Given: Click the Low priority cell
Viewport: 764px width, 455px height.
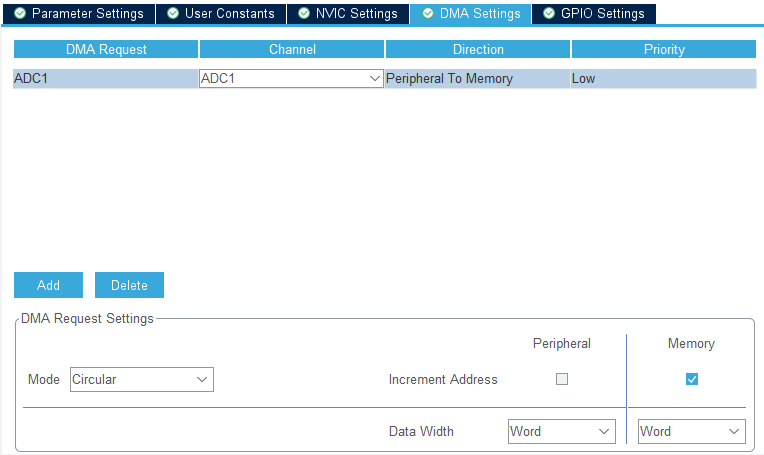Looking at the screenshot, I should (663, 78).
